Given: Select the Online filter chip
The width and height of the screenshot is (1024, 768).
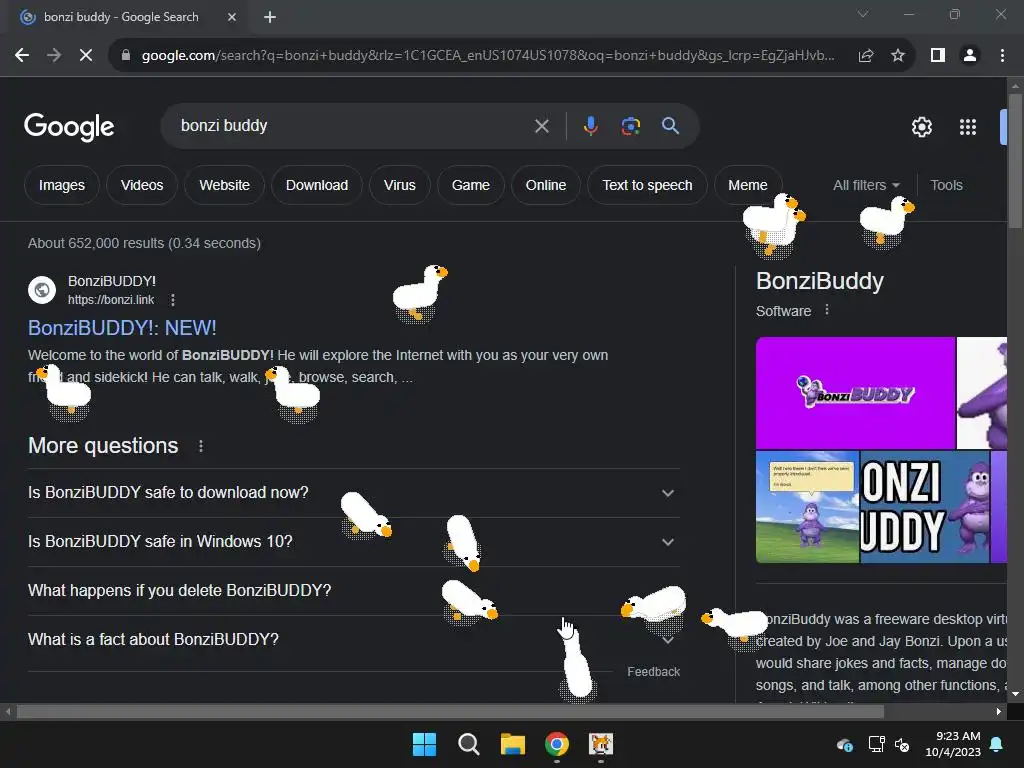Looking at the screenshot, I should pyautogui.click(x=546, y=185).
